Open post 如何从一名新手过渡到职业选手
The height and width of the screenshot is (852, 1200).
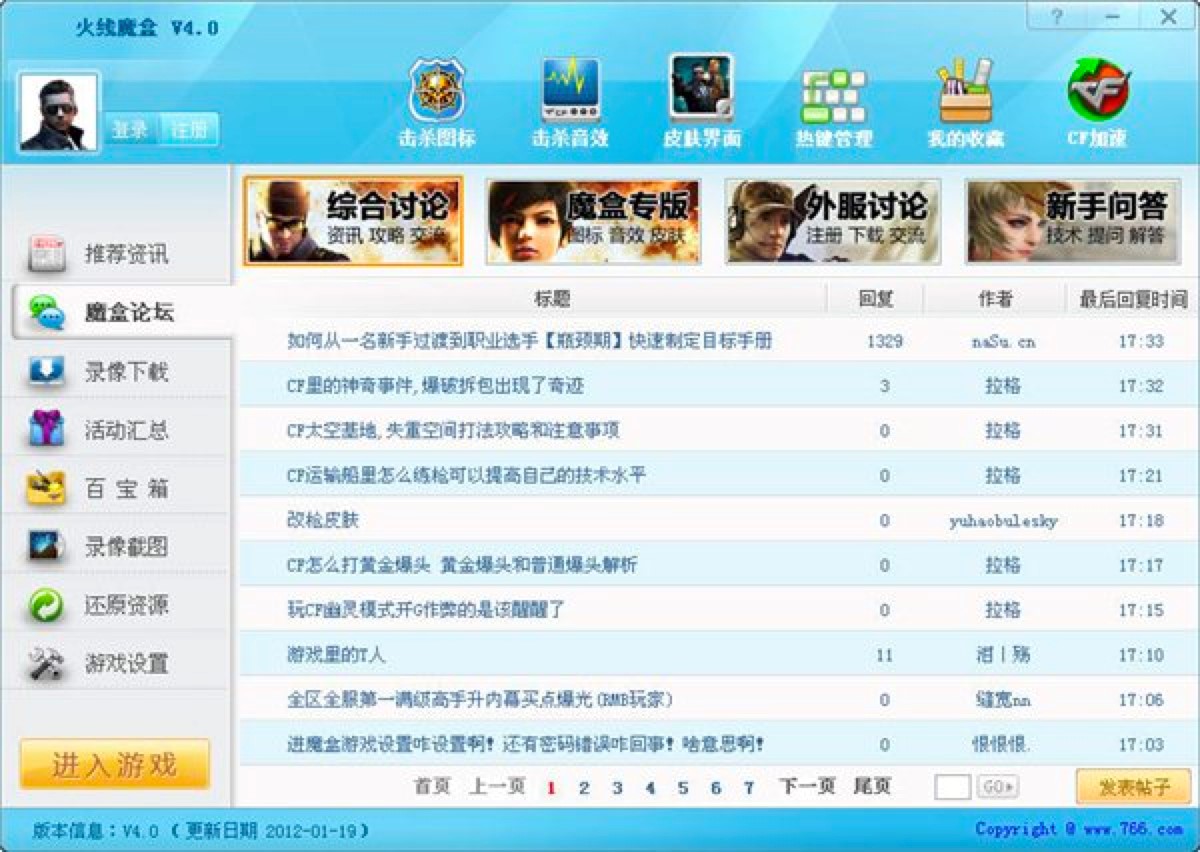pos(529,341)
